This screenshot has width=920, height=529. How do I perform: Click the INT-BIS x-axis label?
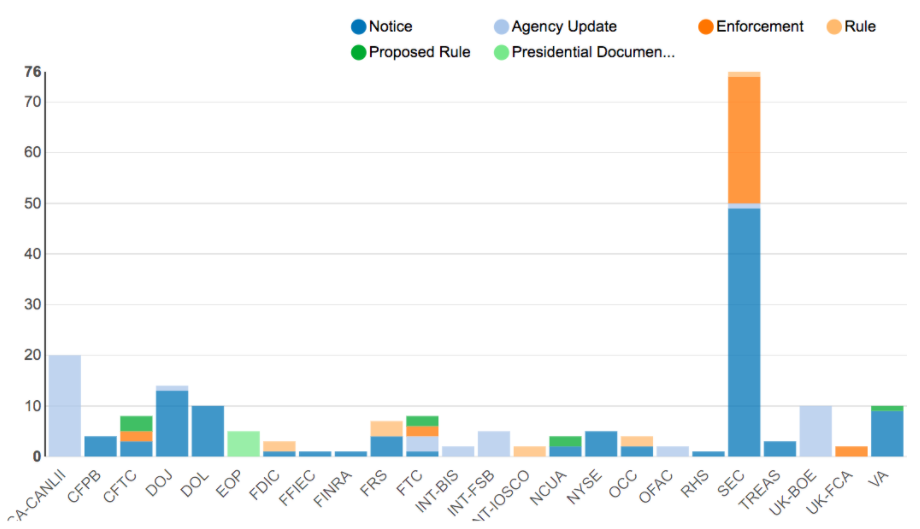tap(437, 491)
